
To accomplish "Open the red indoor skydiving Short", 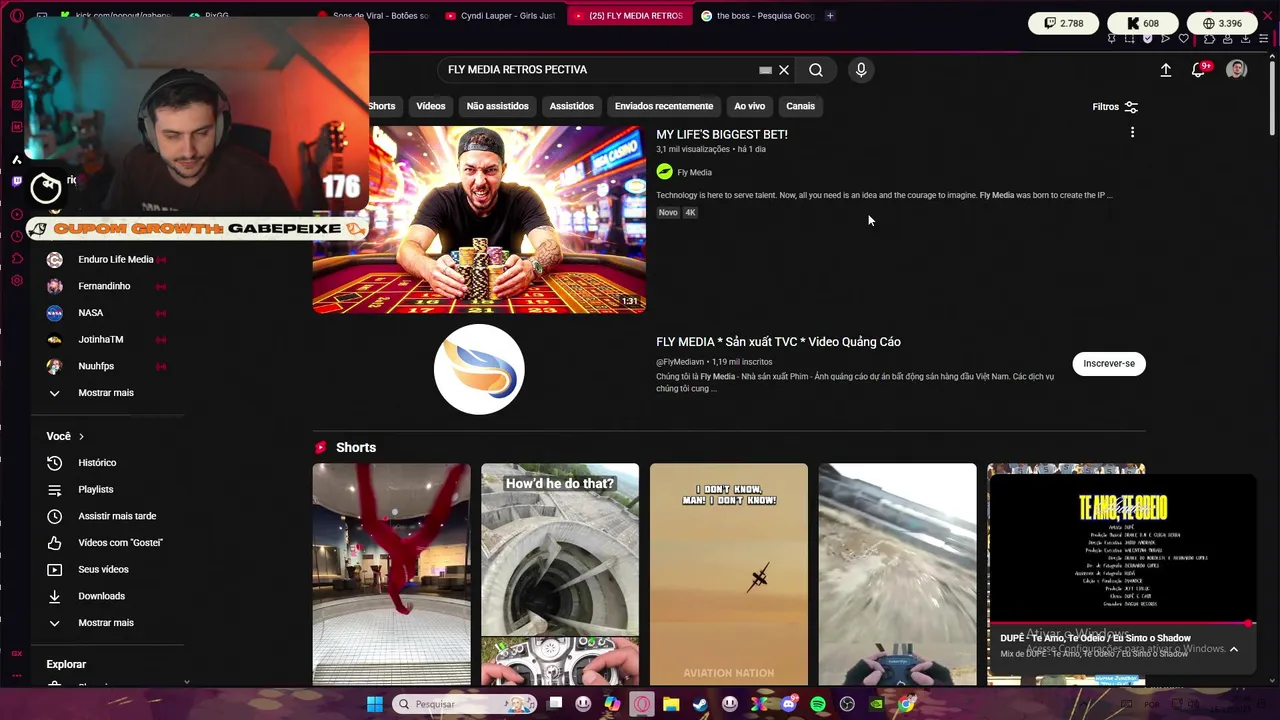I will coord(391,574).
